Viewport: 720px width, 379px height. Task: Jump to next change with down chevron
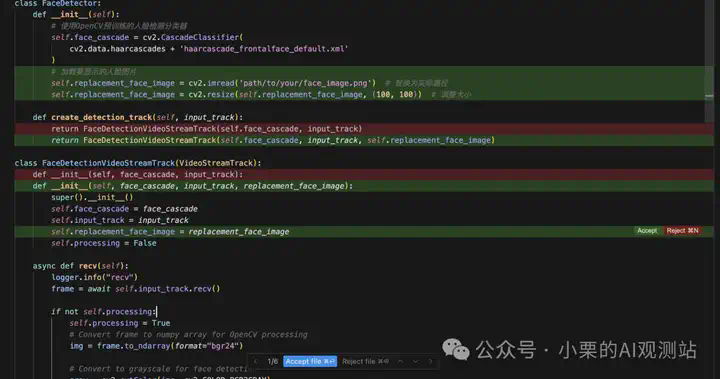pyautogui.click(x=416, y=362)
